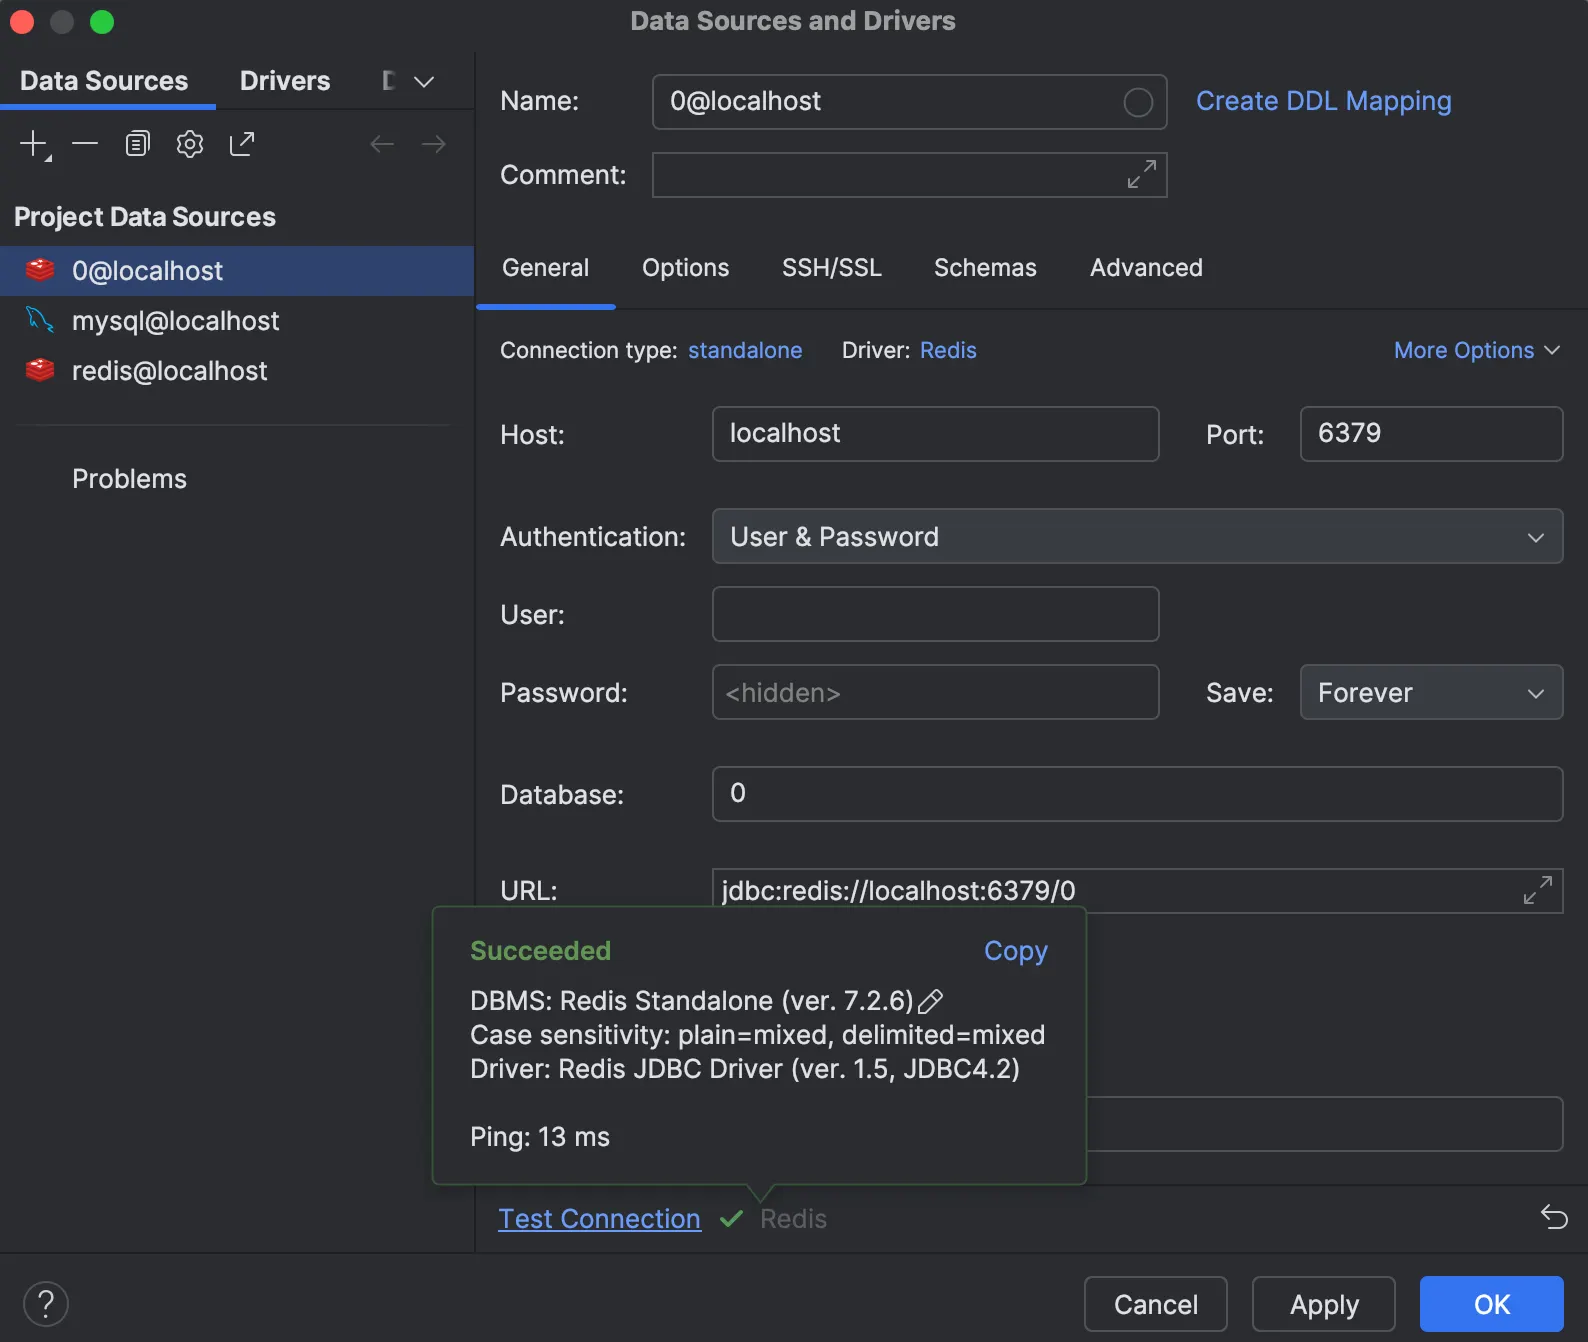Viewport: 1588px width, 1342px height.
Task: Click the Test Connection link
Action: 599,1219
